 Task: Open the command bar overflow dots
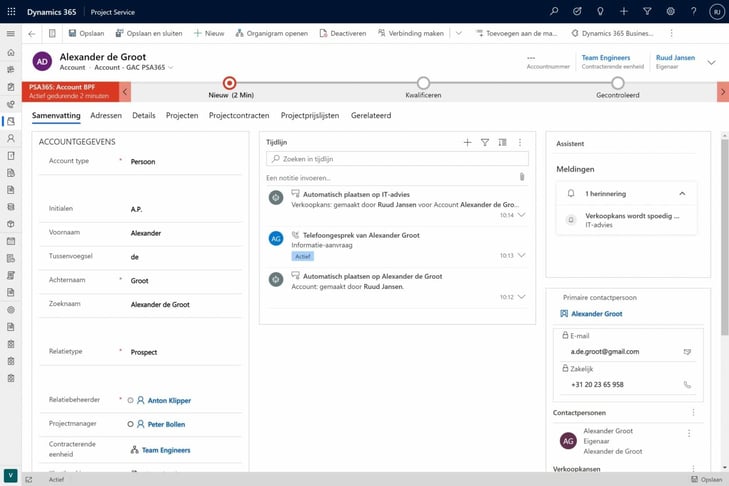(671, 33)
